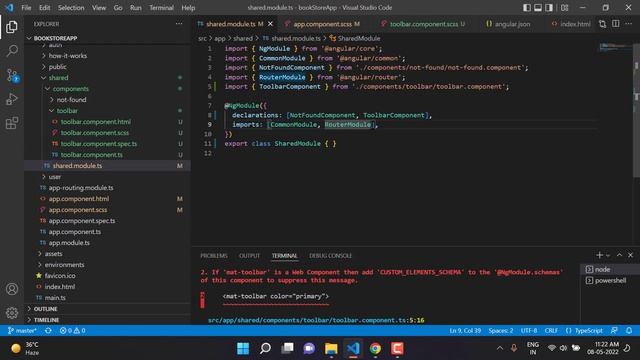
Task: Open the Terminal menu
Action: (161, 8)
